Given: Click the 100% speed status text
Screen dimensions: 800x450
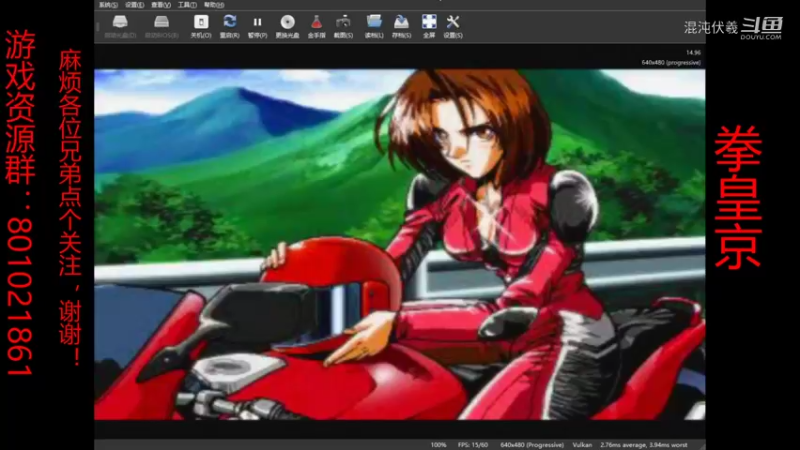Looking at the screenshot, I should (438, 445).
